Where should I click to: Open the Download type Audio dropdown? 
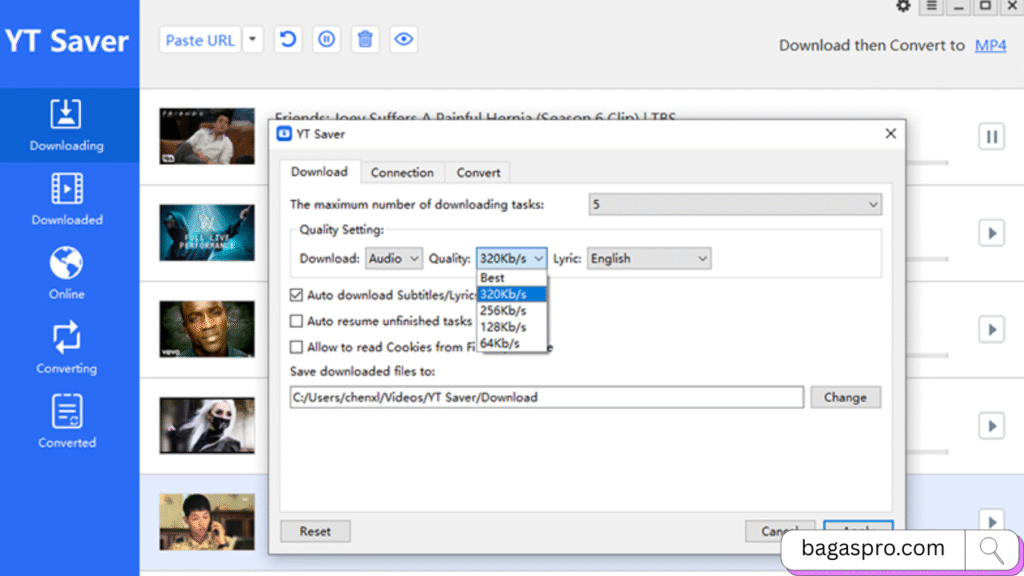click(x=394, y=258)
